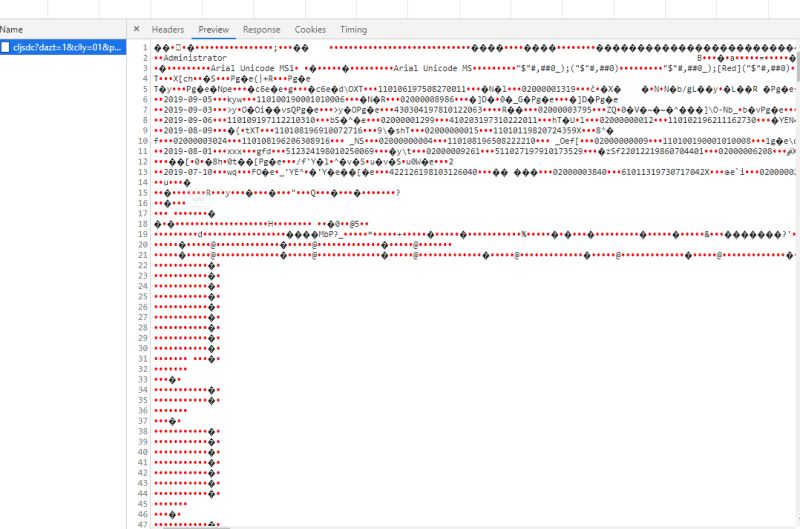Show the Timing tab
800x529 pixels.
353,30
